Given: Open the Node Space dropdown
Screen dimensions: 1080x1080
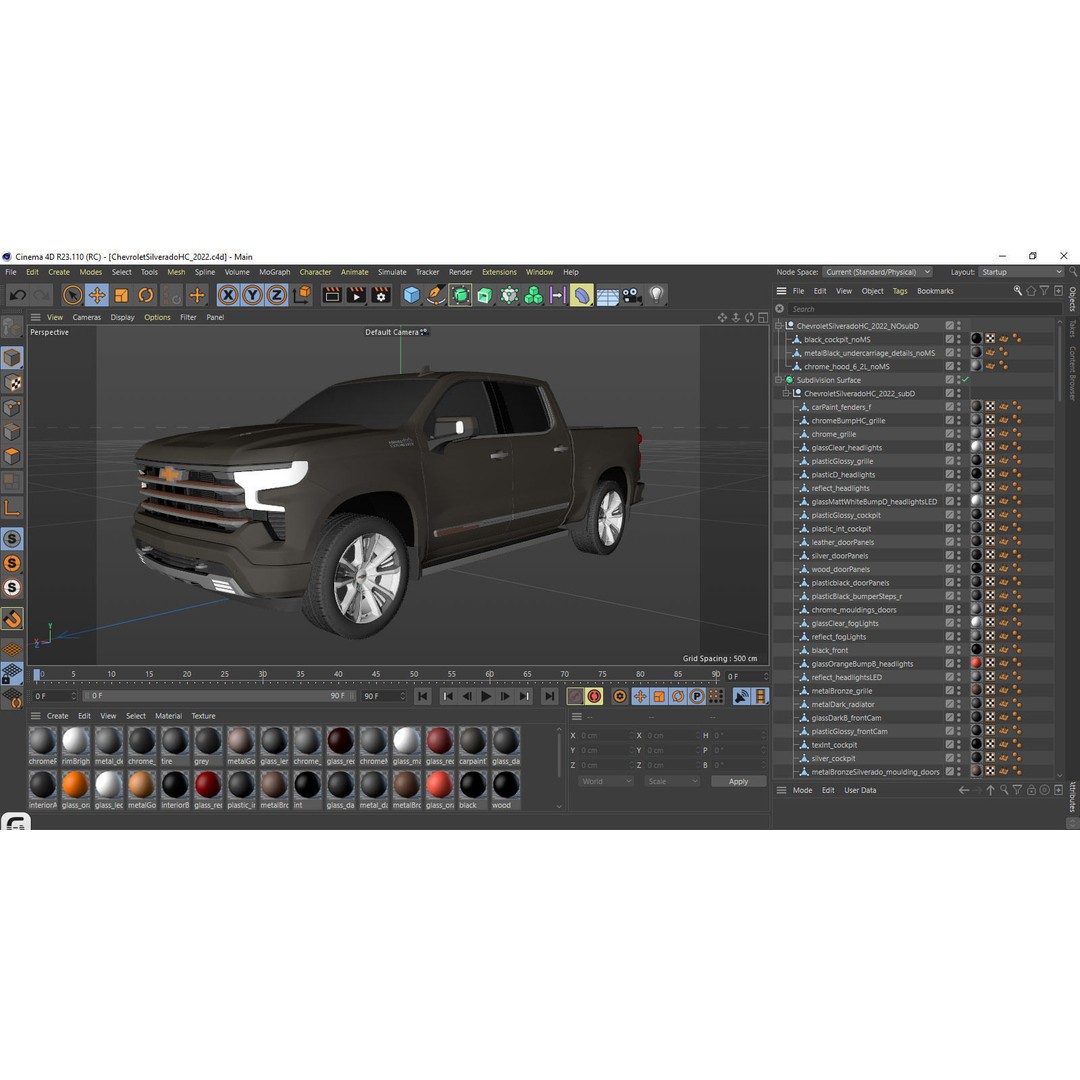Looking at the screenshot, I should point(878,272).
